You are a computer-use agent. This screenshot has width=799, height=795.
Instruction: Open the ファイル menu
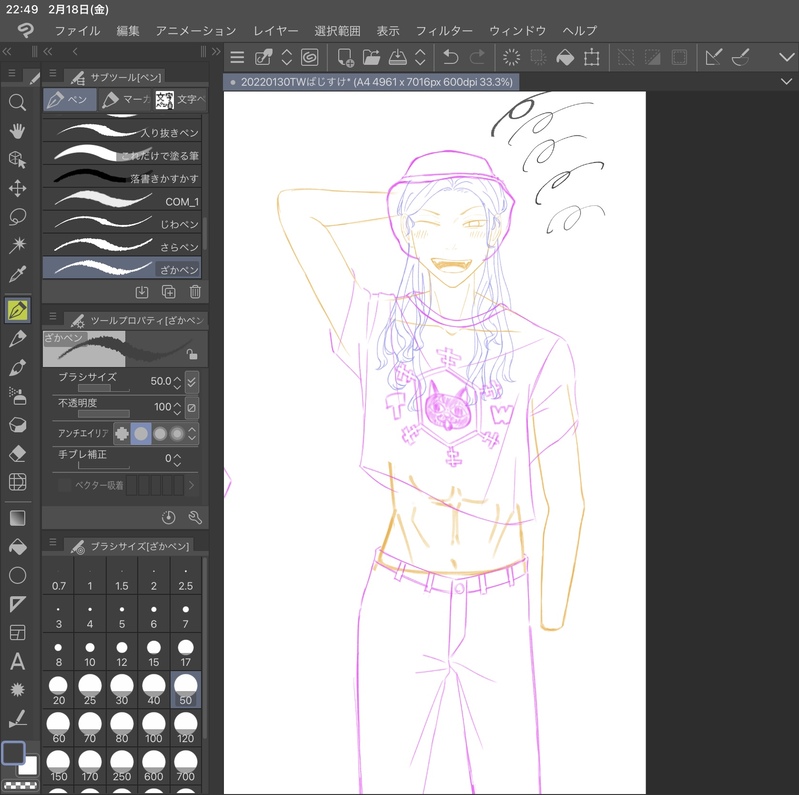click(x=77, y=31)
